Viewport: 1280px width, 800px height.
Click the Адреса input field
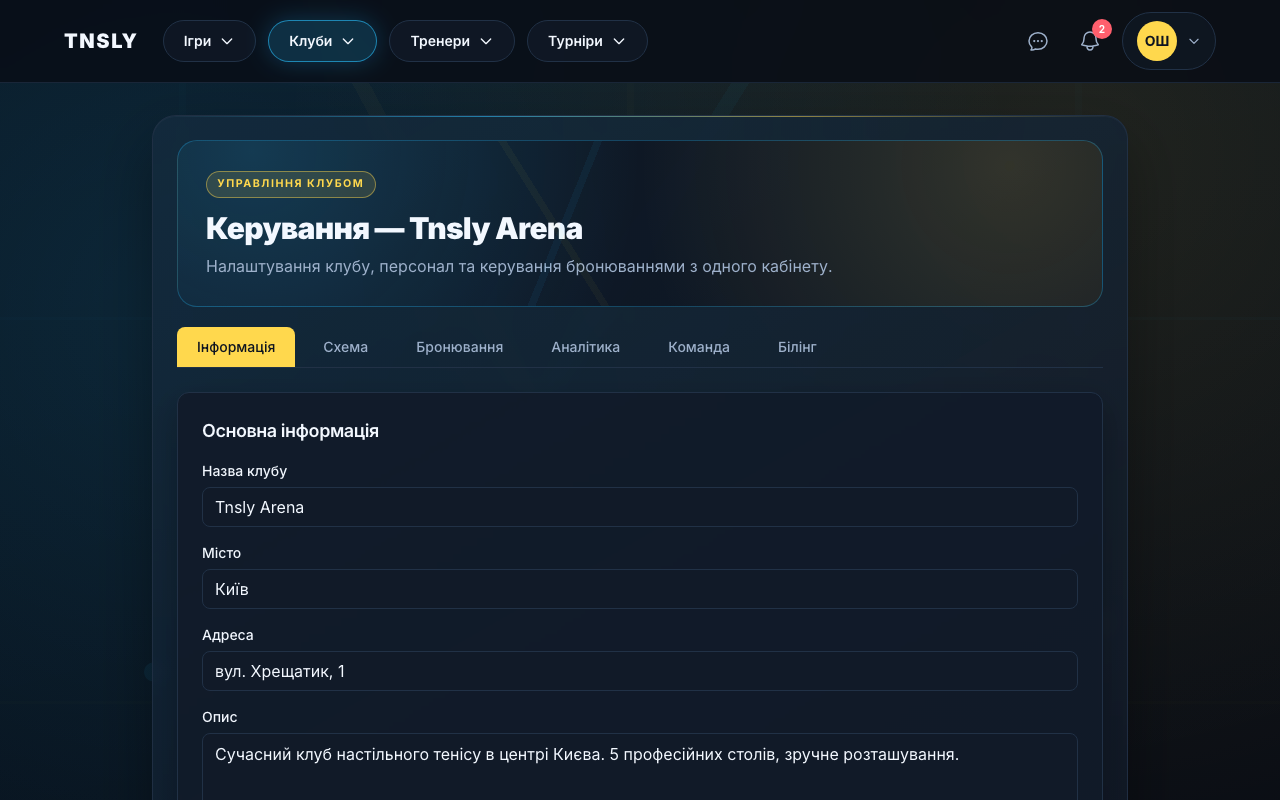[x=639, y=671]
